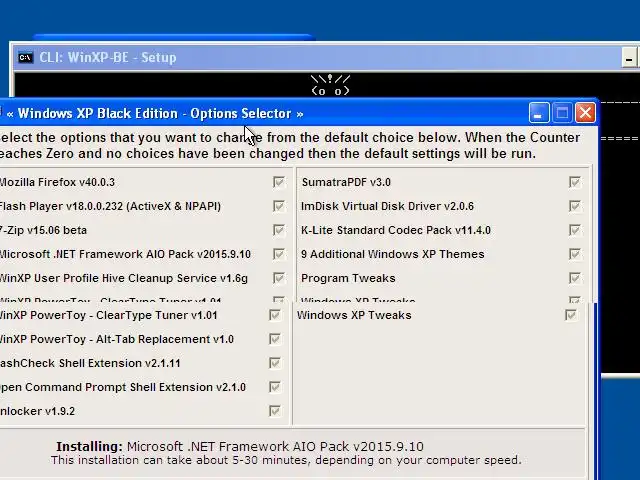The width and height of the screenshot is (640, 480).
Task: Select the 'SumatraPDF v3.0' label
Action: pyautogui.click(x=346, y=182)
